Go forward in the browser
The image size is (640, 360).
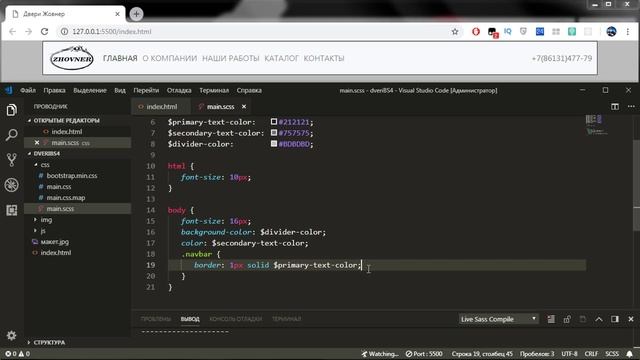tap(28, 31)
